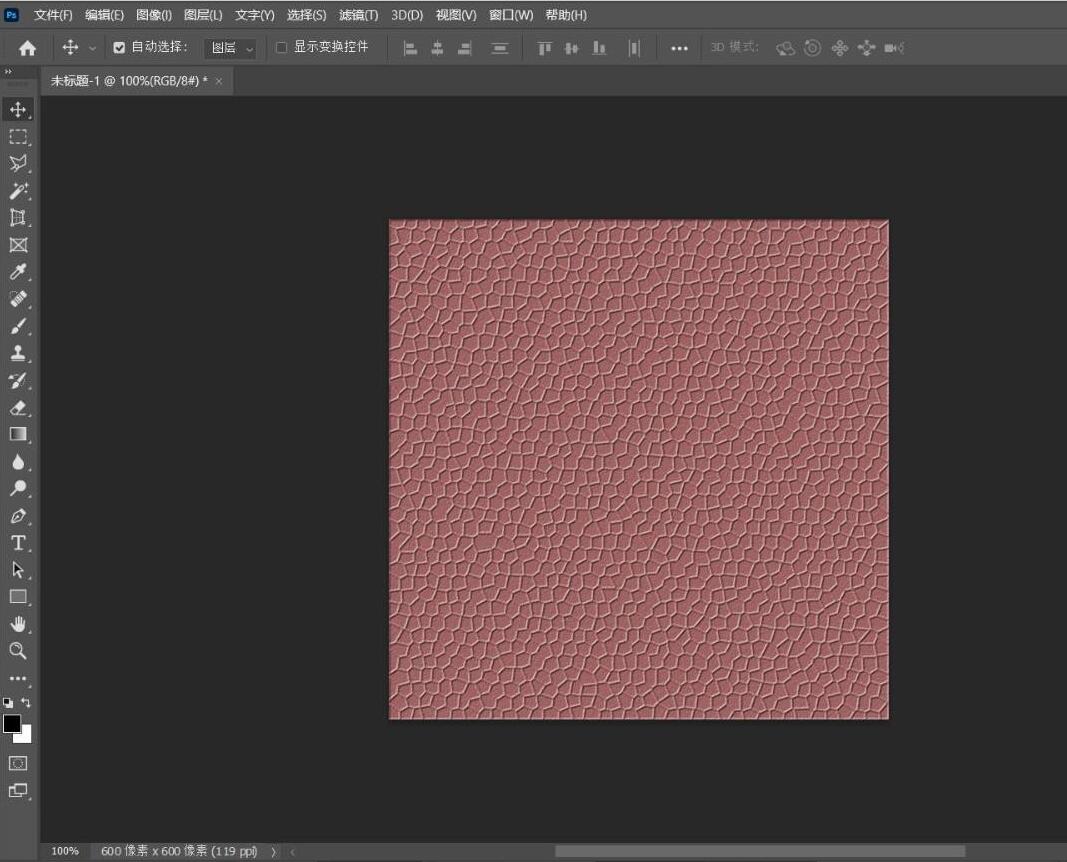This screenshot has width=1067, height=862.
Task: Click the foreground color swatch
Action: (x=14, y=723)
